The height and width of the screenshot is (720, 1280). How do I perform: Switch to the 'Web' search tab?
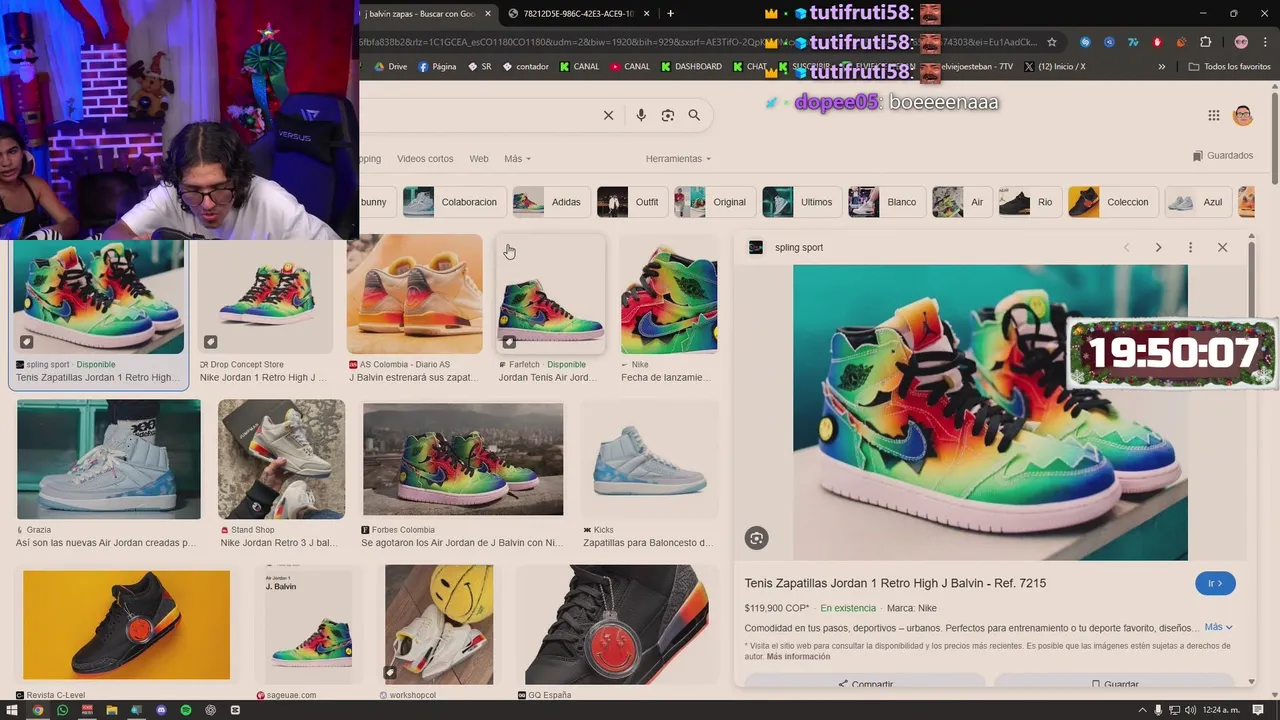479,159
